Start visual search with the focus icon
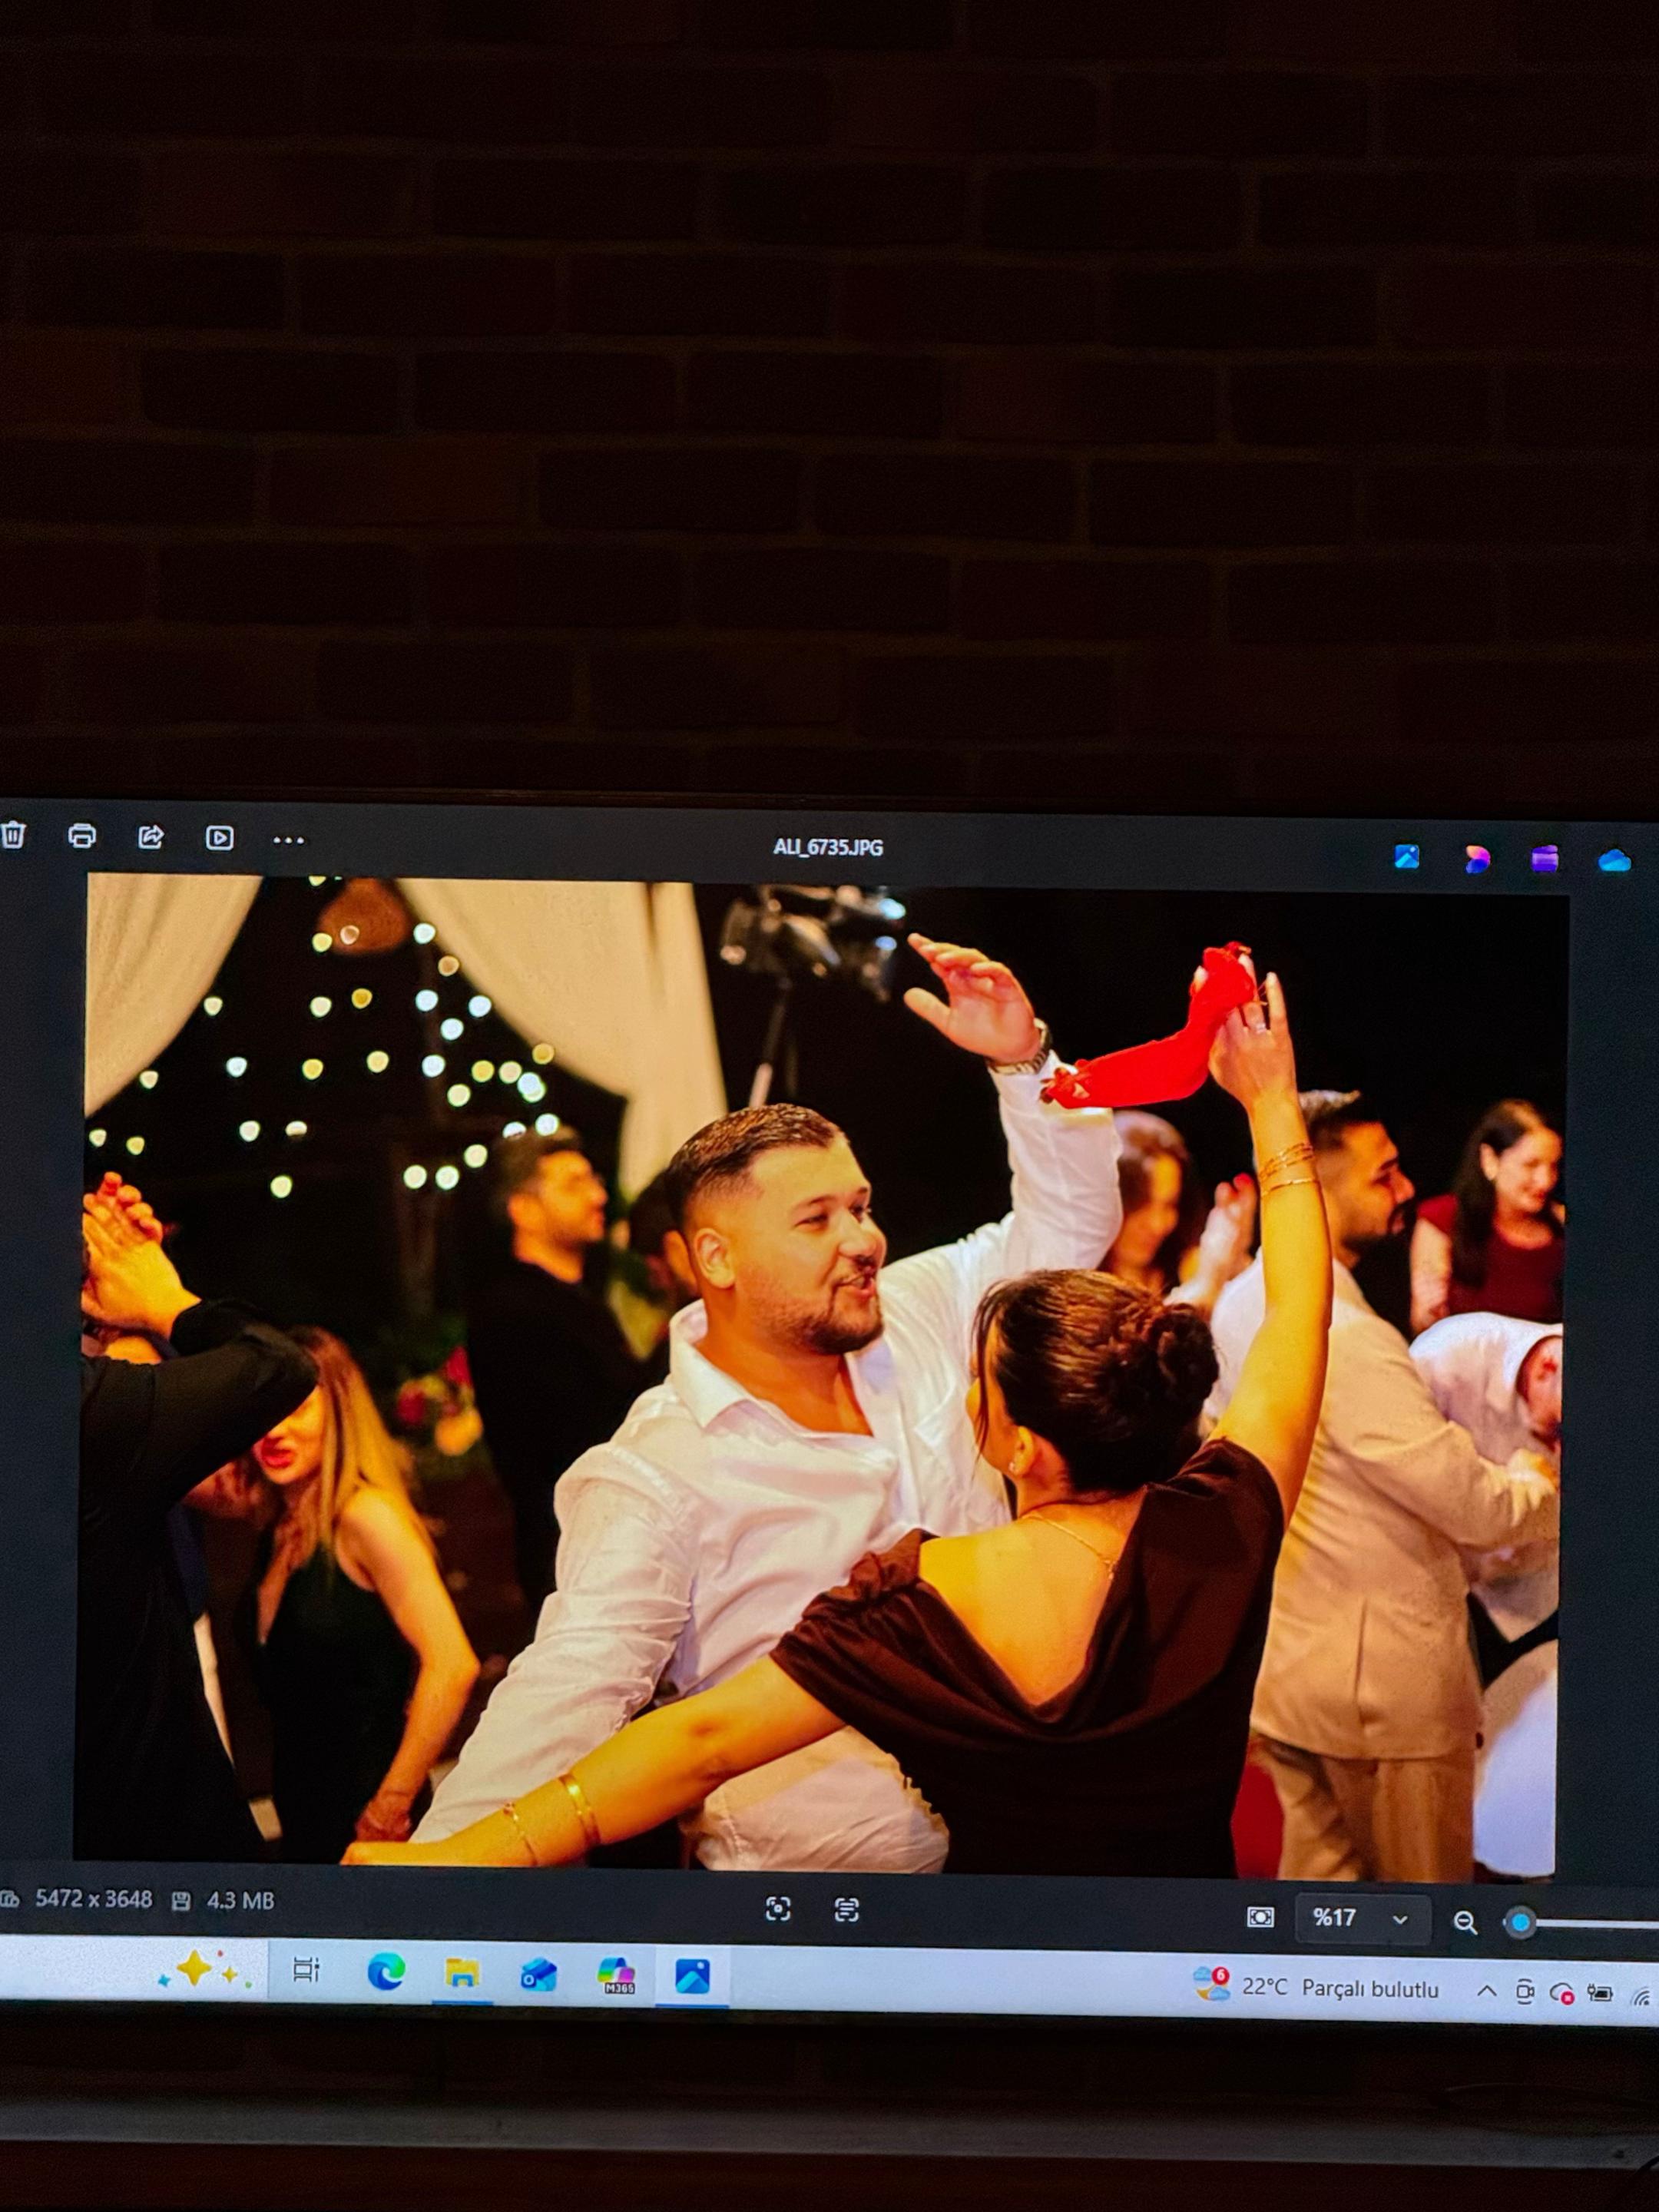This screenshot has height=2212, width=1659. click(x=778, y=1909)
